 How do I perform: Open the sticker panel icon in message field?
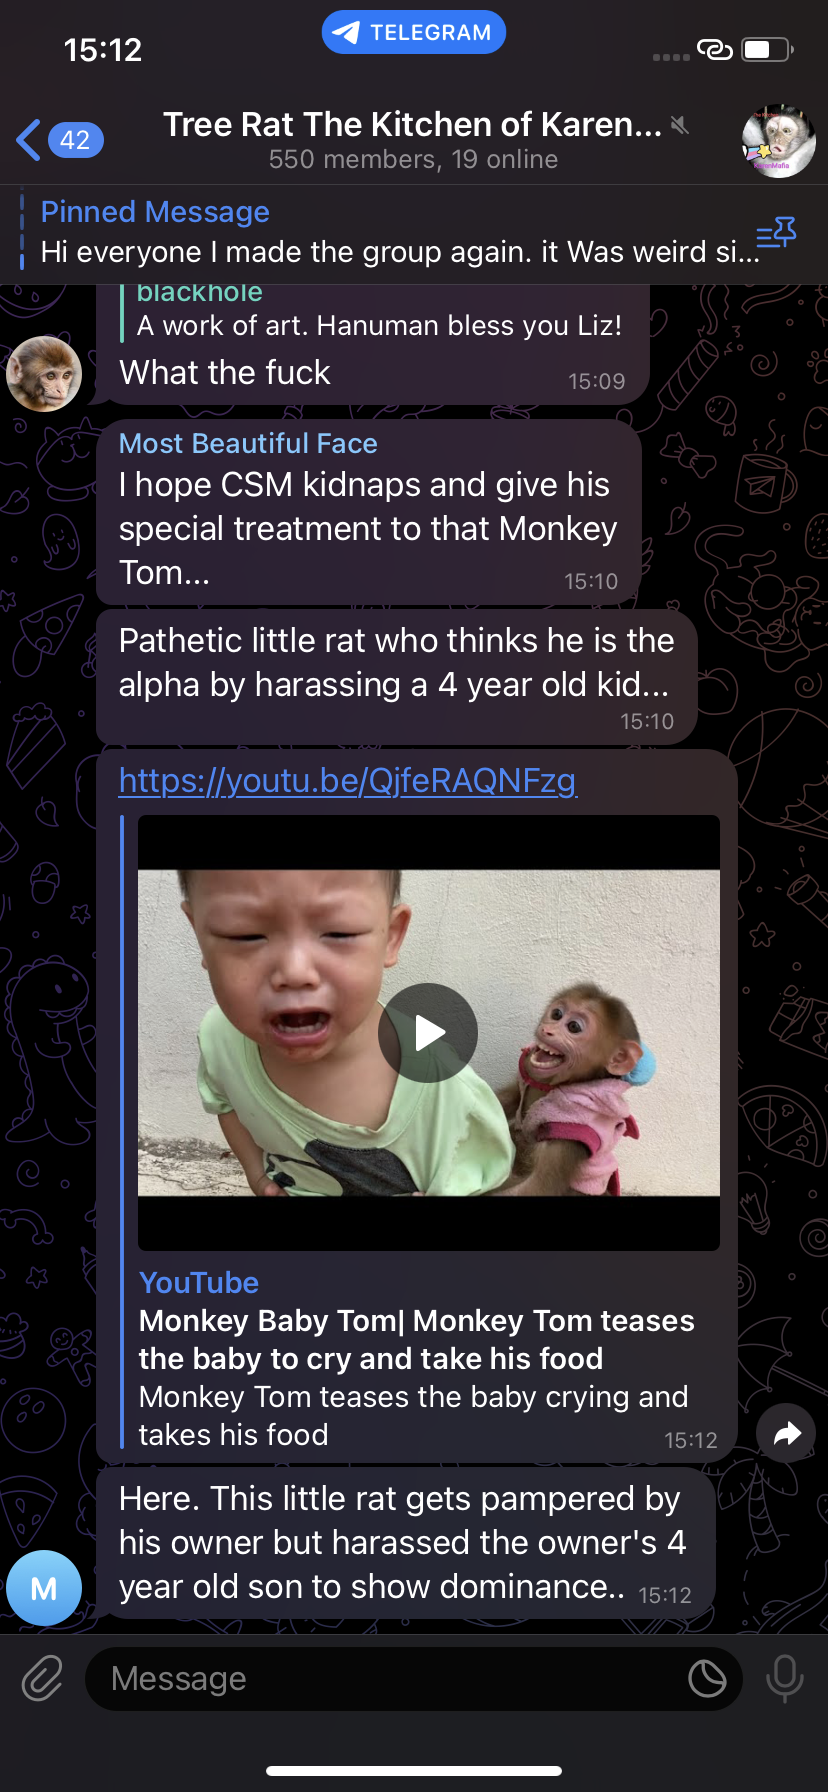[x=707, y=1678]
